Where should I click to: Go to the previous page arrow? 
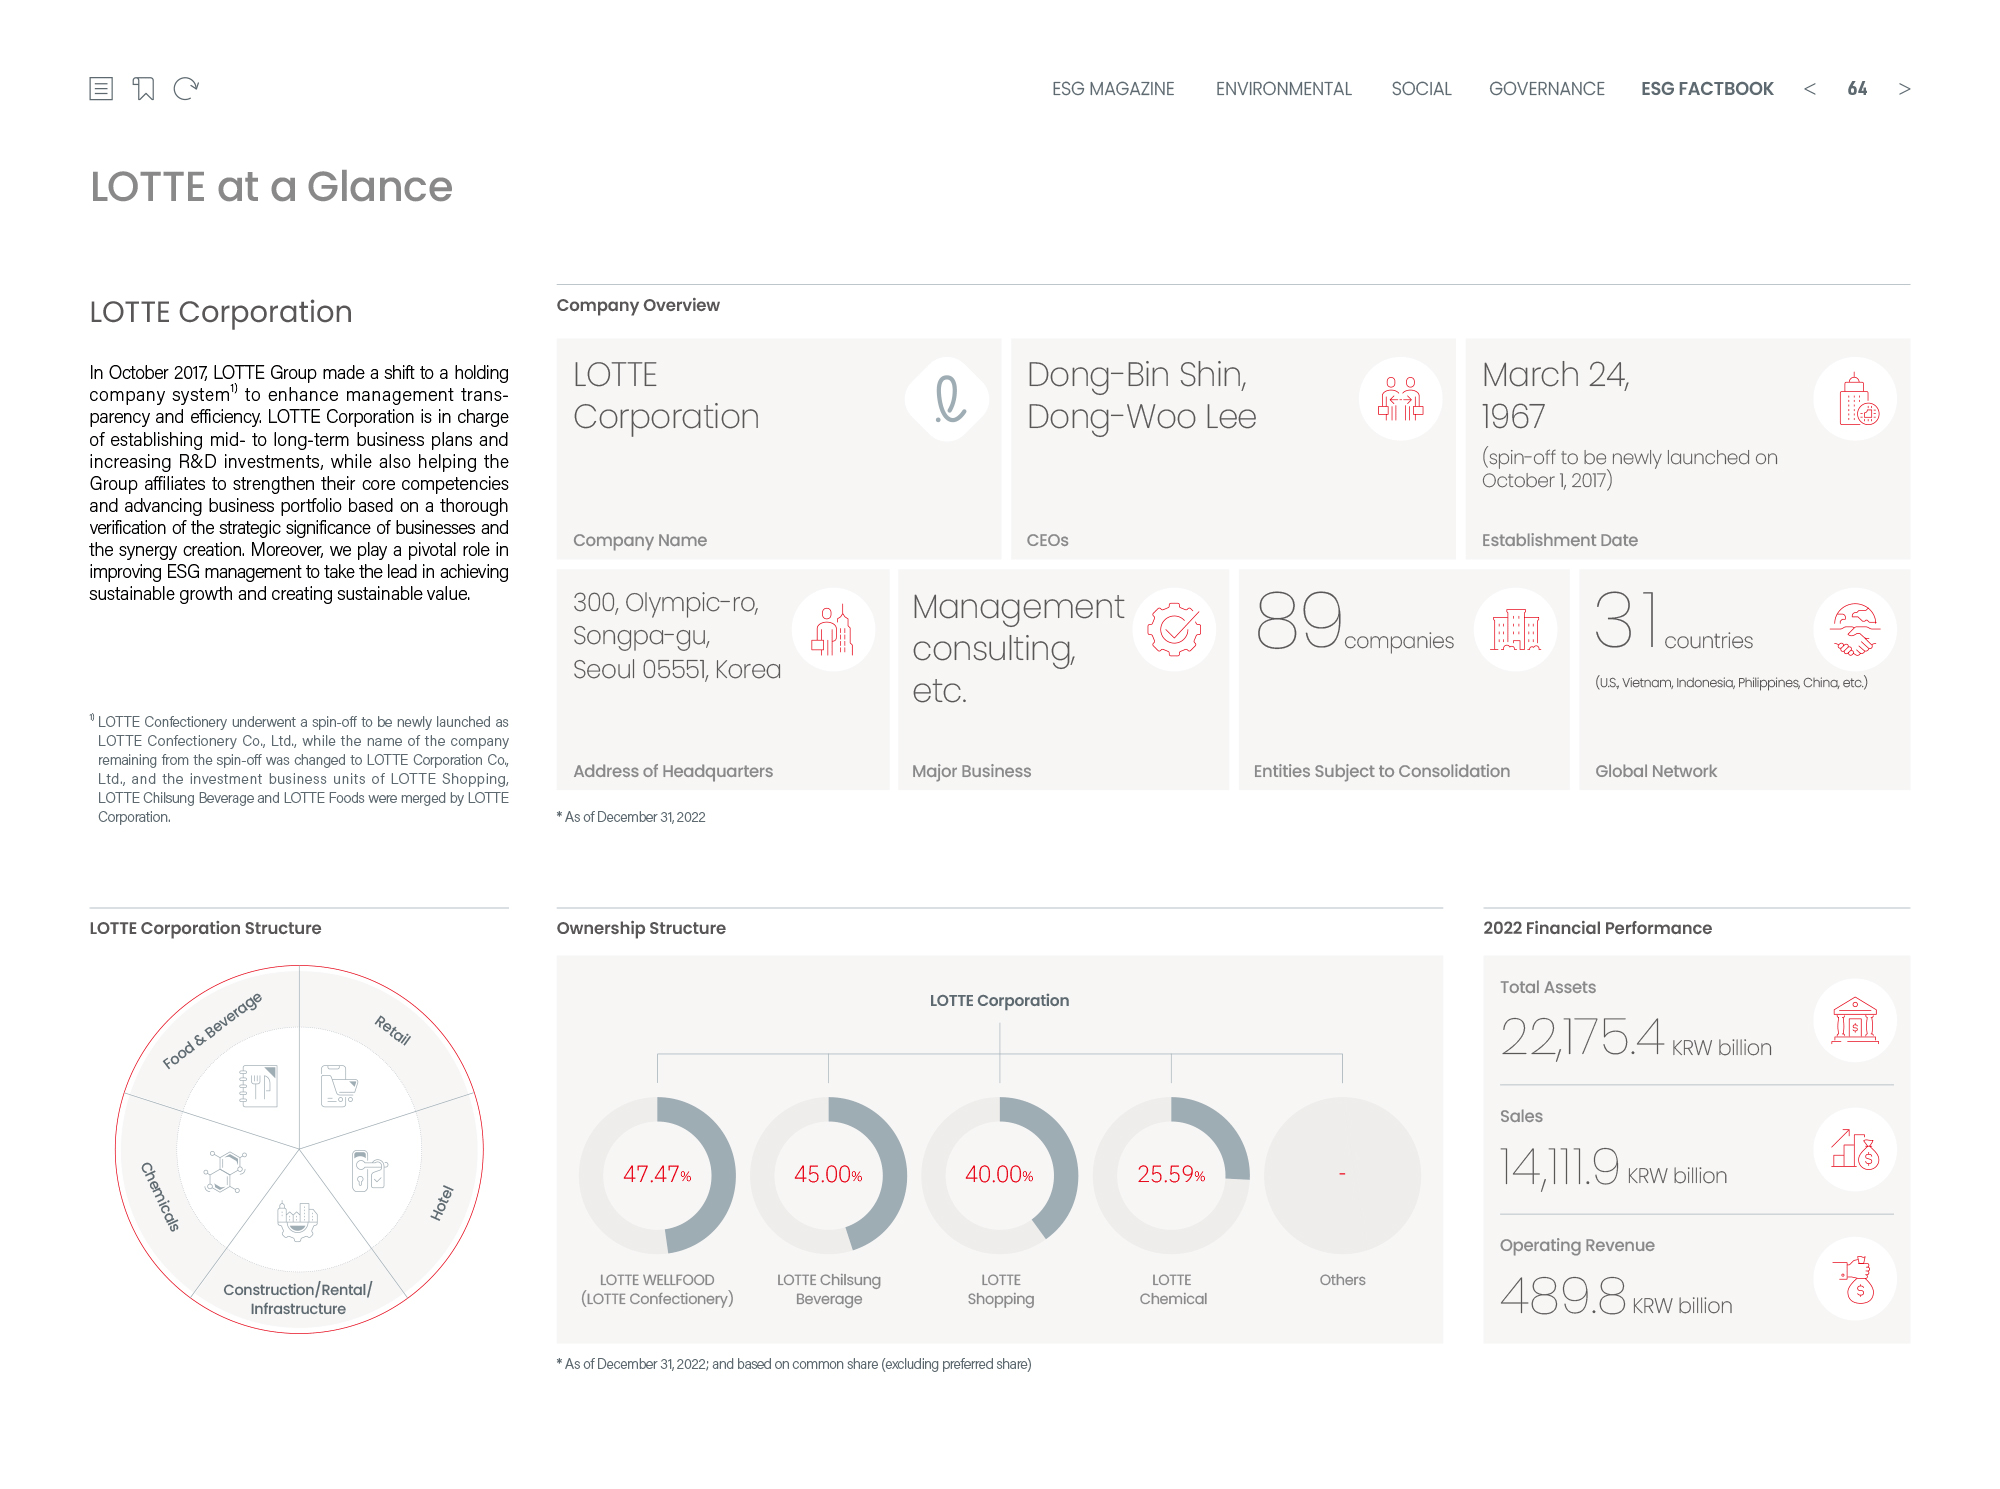1810,89
